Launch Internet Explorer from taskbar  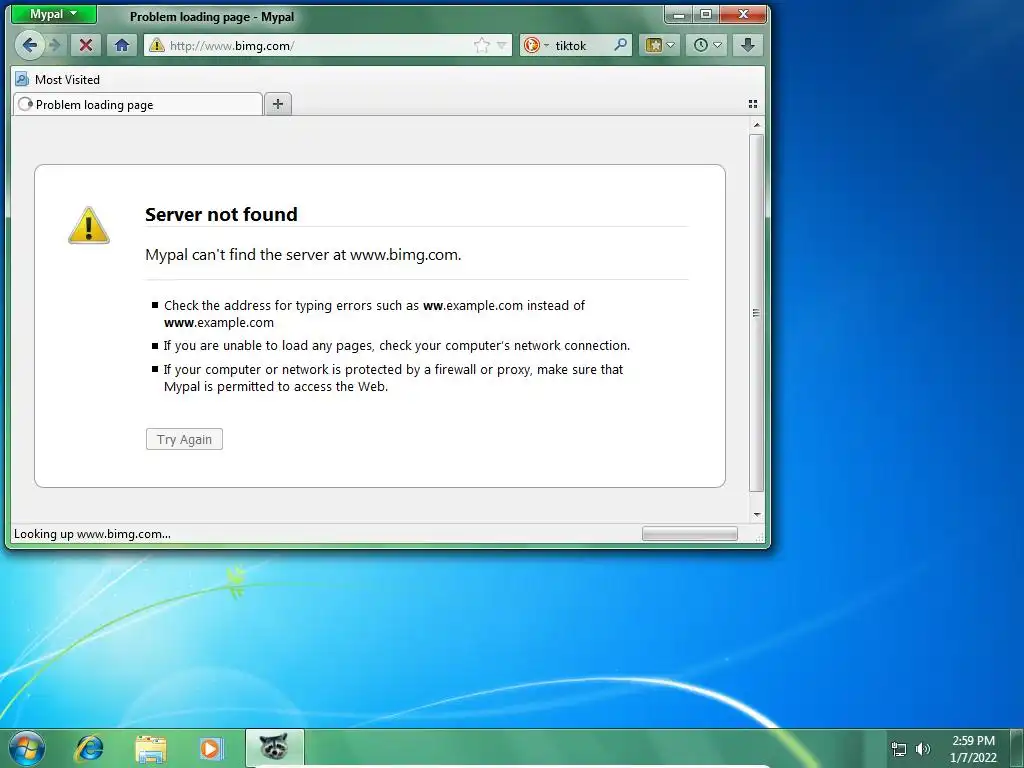[89, 748]
